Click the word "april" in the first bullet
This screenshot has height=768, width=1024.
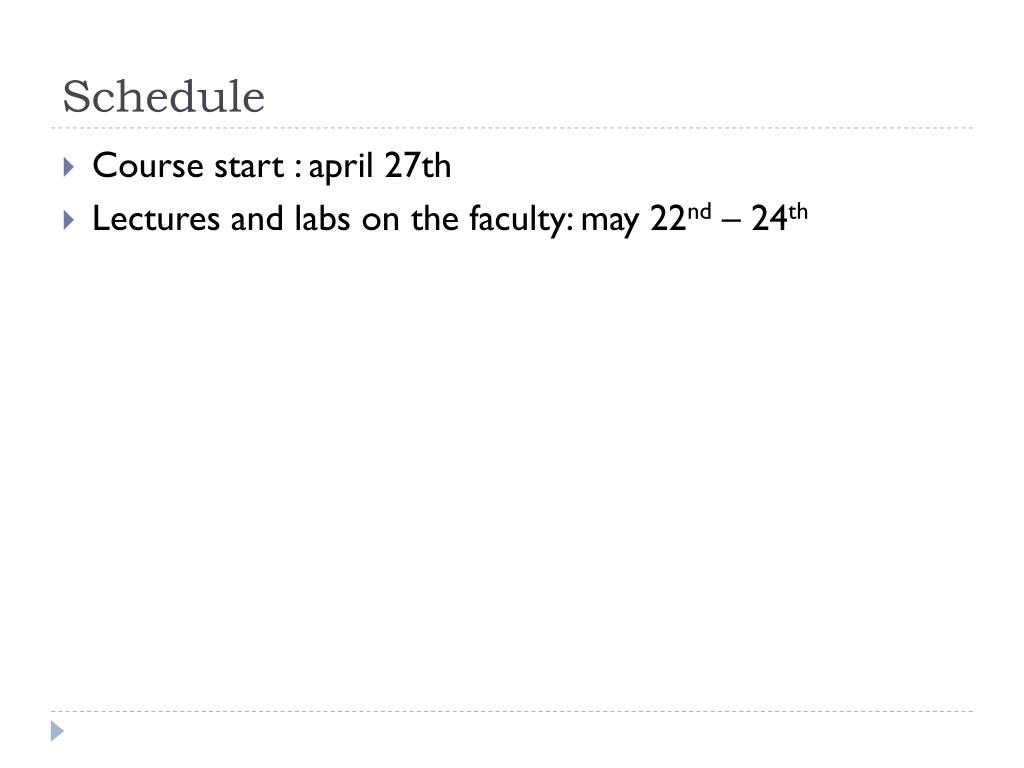point(341,167)
